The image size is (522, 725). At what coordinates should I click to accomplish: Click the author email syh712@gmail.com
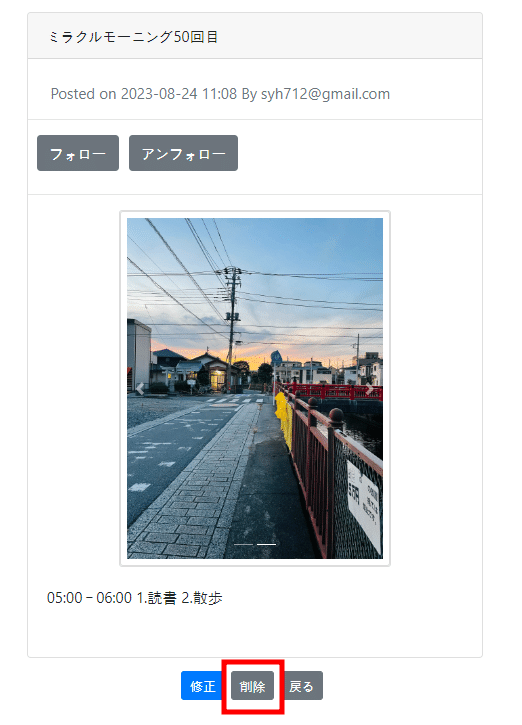pos(325,94)
